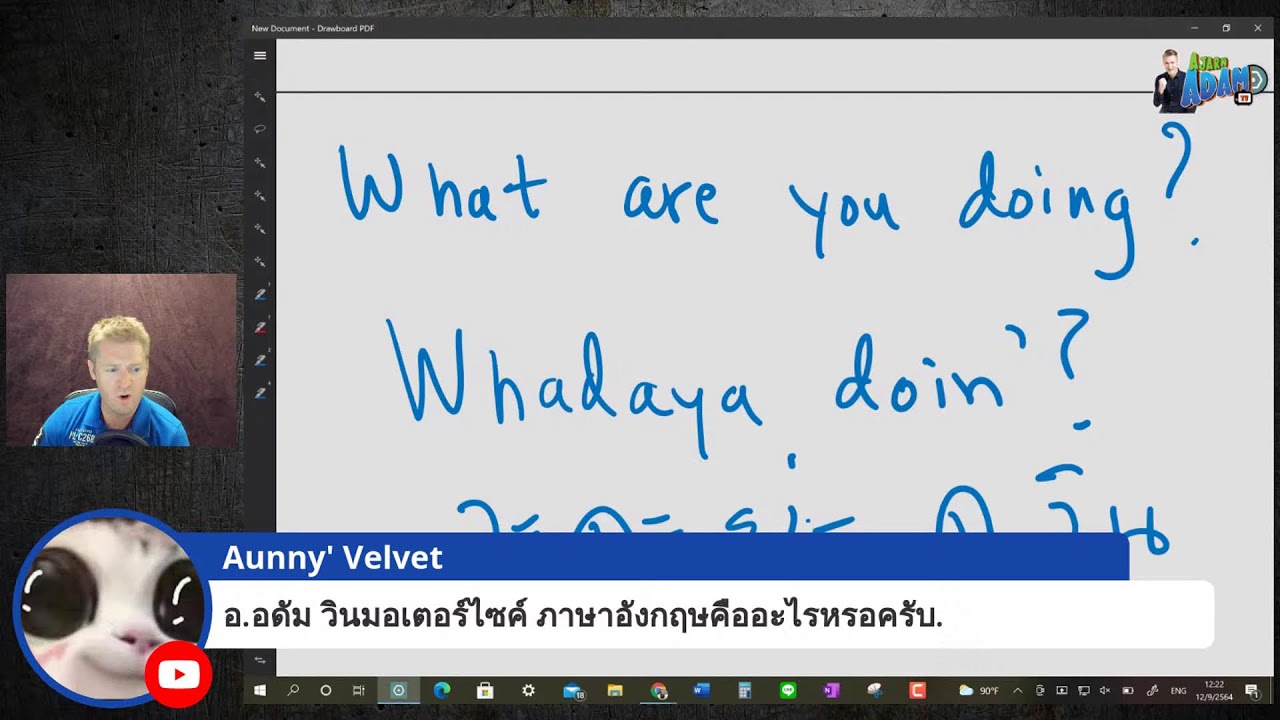The height and width of the screenshot is (720, 1280).
Task: Check the battery status tray icon
Action: (x=1128, y=690)
